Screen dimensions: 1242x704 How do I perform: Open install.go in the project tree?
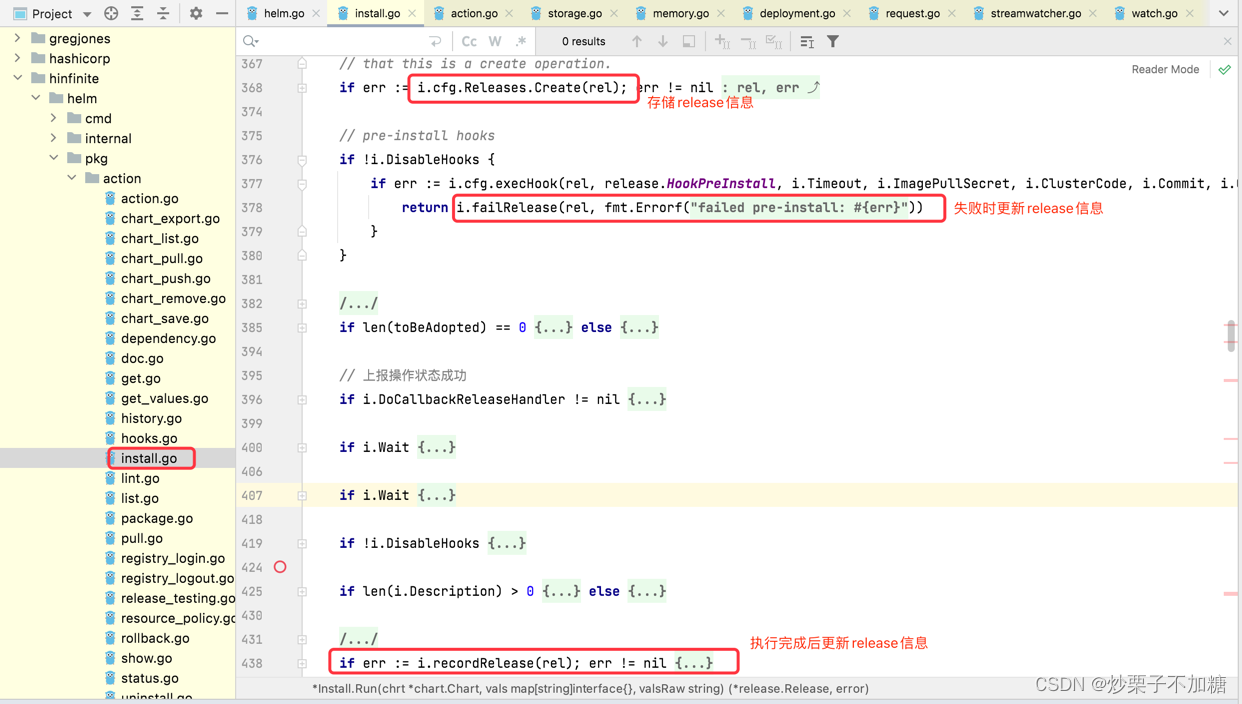pyautogui.click(x=149, y=458)
